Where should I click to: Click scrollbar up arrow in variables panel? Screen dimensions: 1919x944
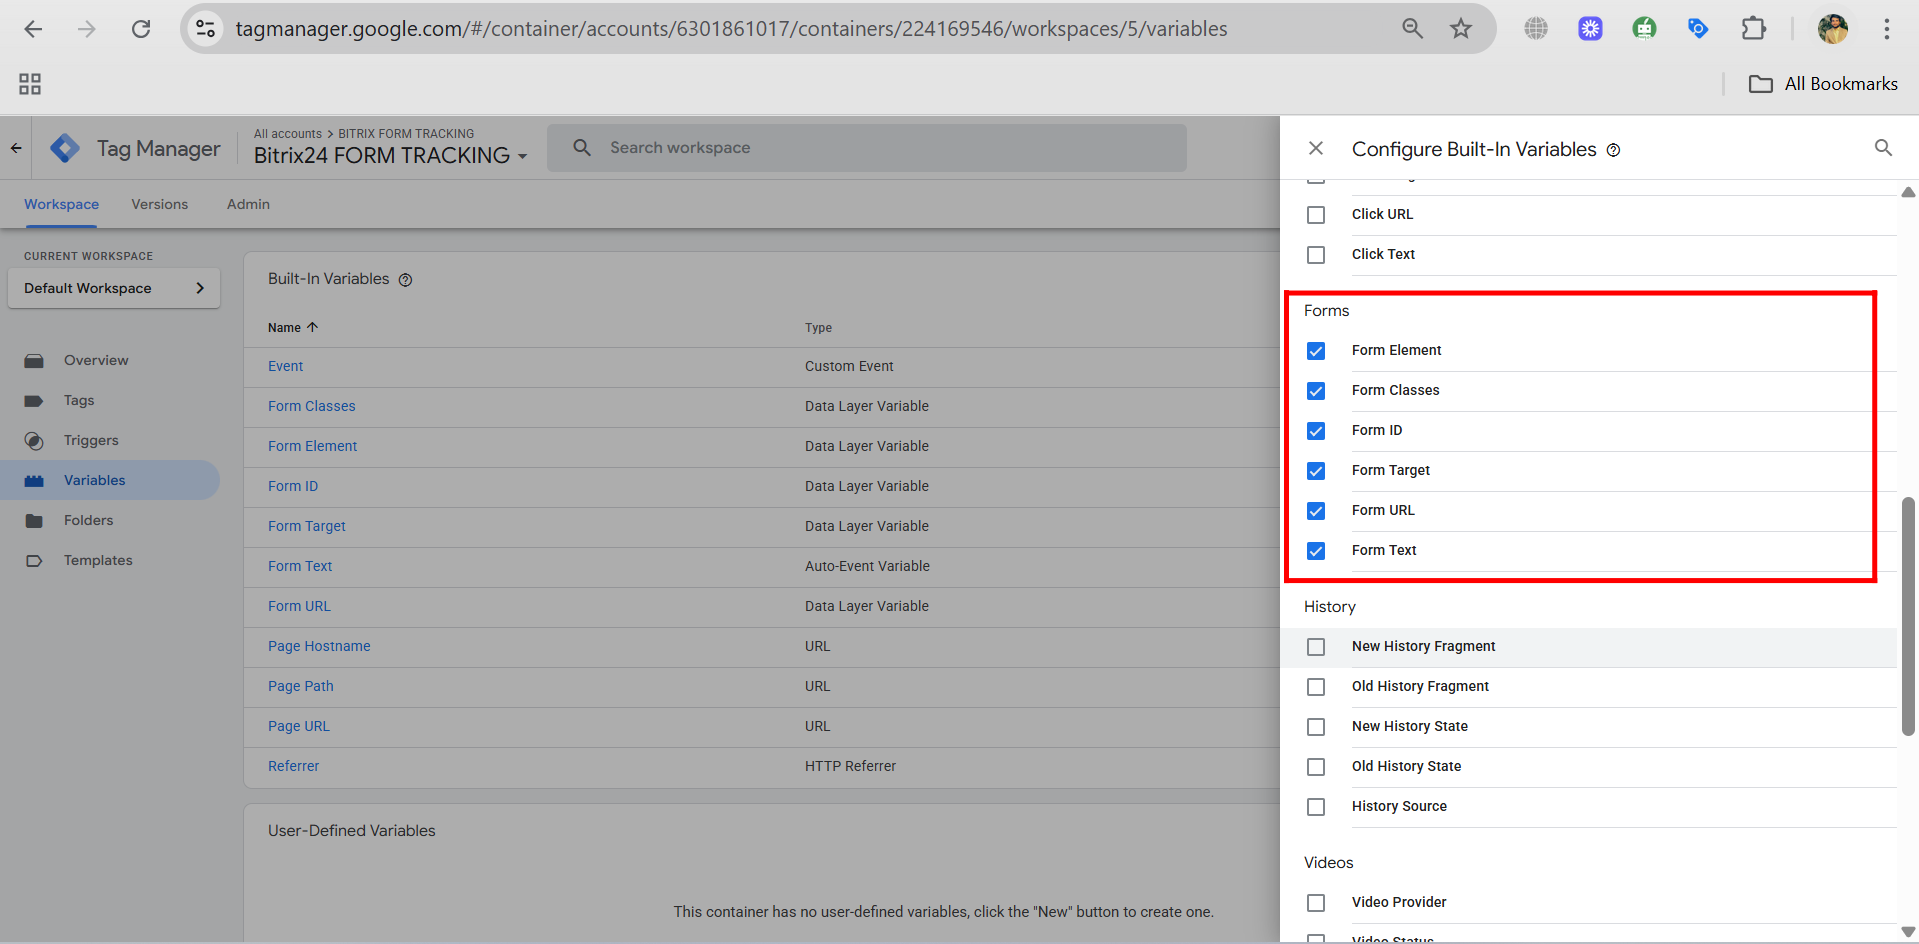(1908, 192)
